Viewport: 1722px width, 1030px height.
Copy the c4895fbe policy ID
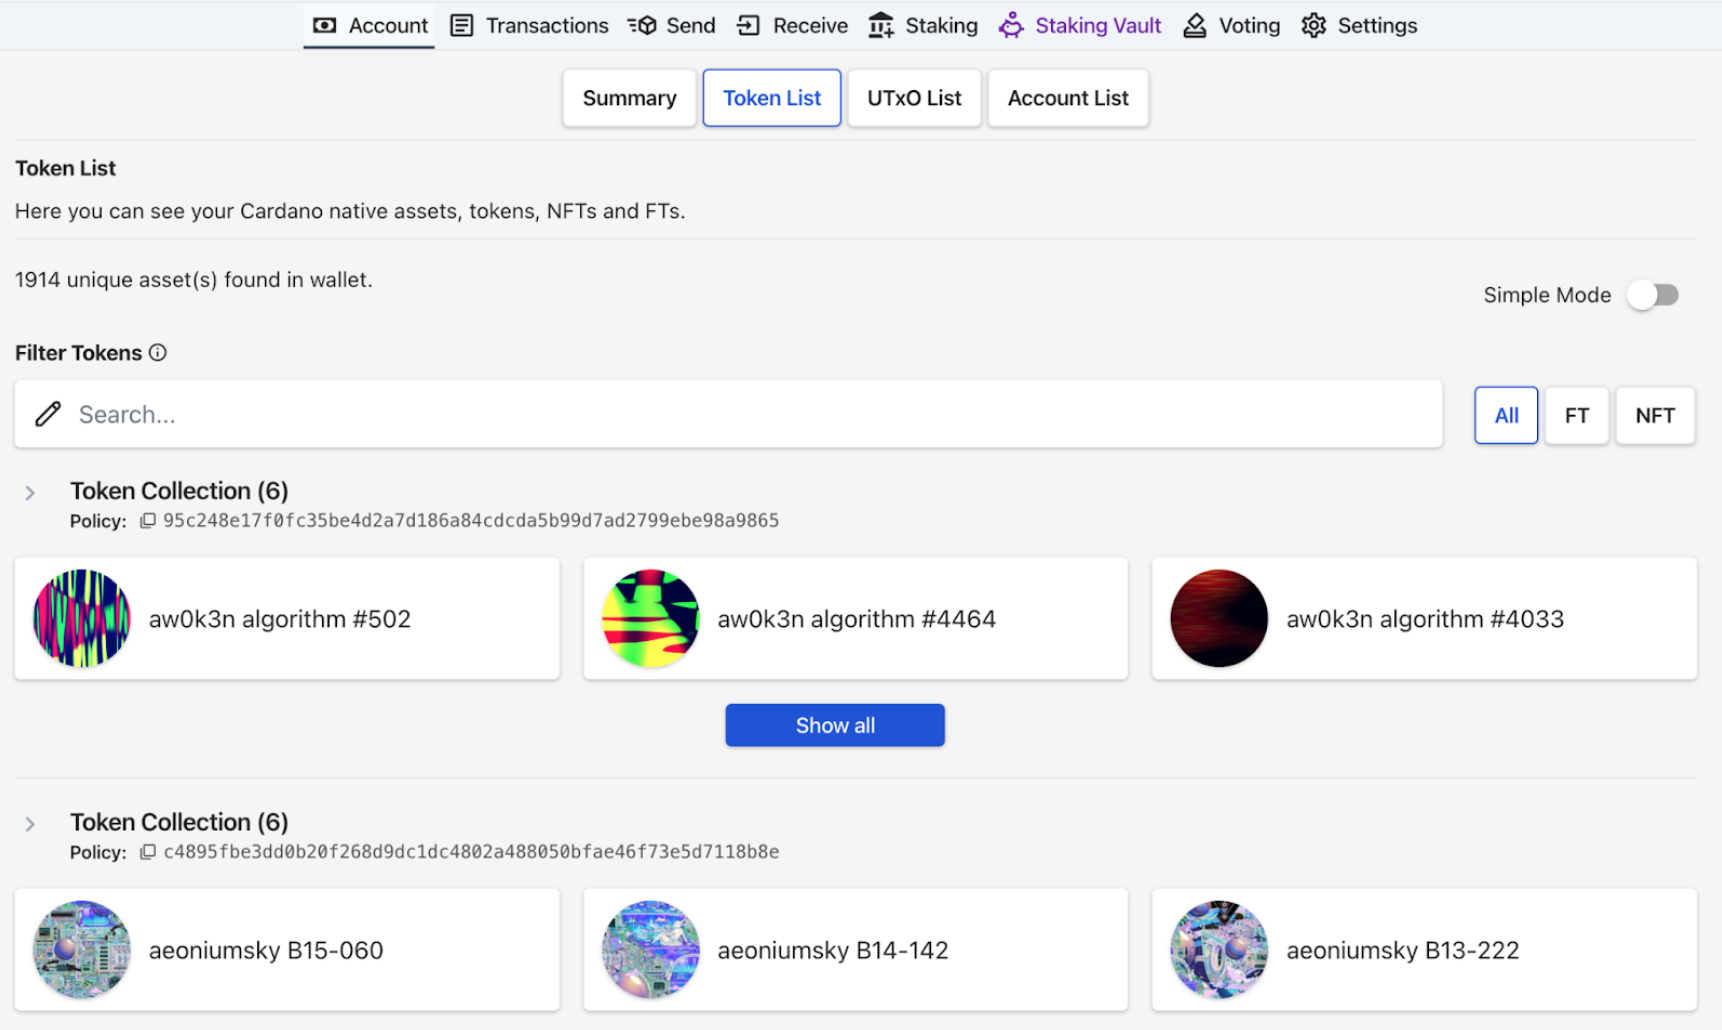148,852
